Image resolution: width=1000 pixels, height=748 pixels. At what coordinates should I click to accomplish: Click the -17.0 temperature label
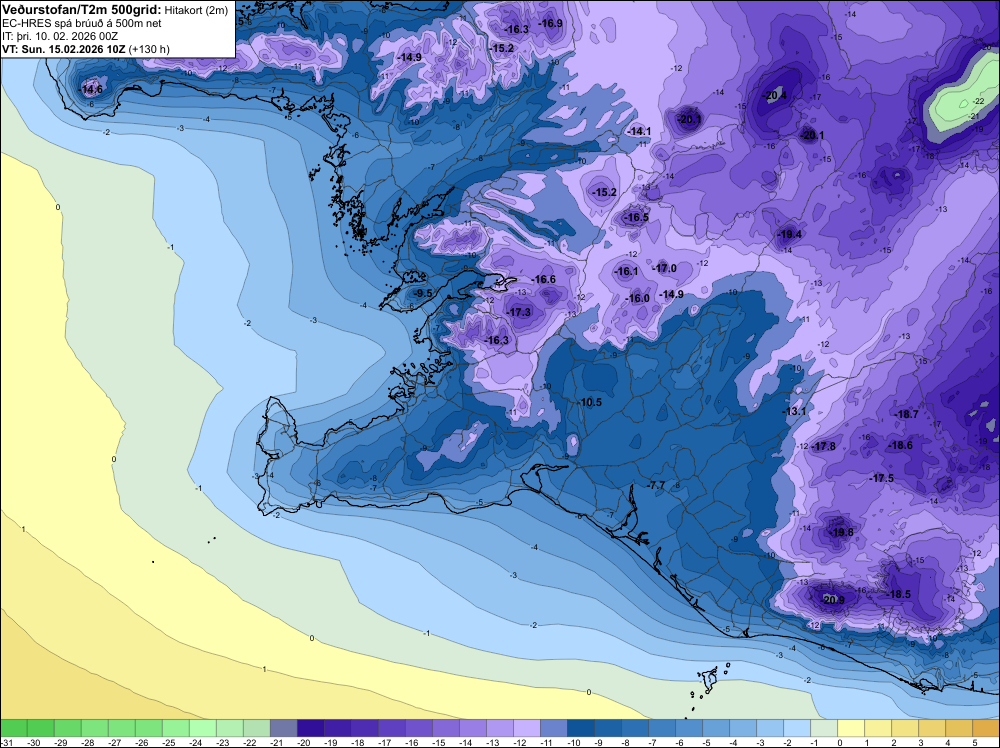coord(665,268)
